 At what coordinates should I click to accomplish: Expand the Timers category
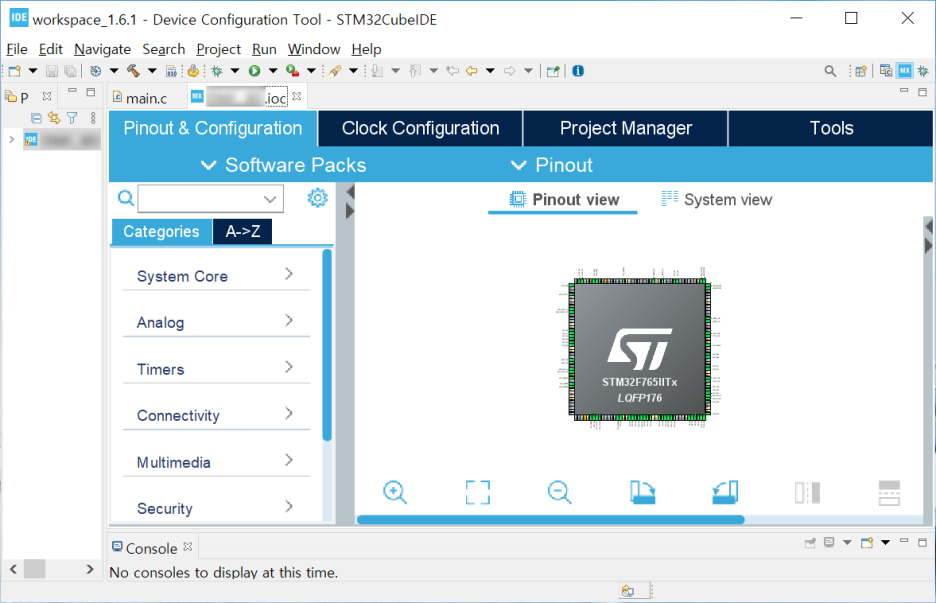[216, 369]
